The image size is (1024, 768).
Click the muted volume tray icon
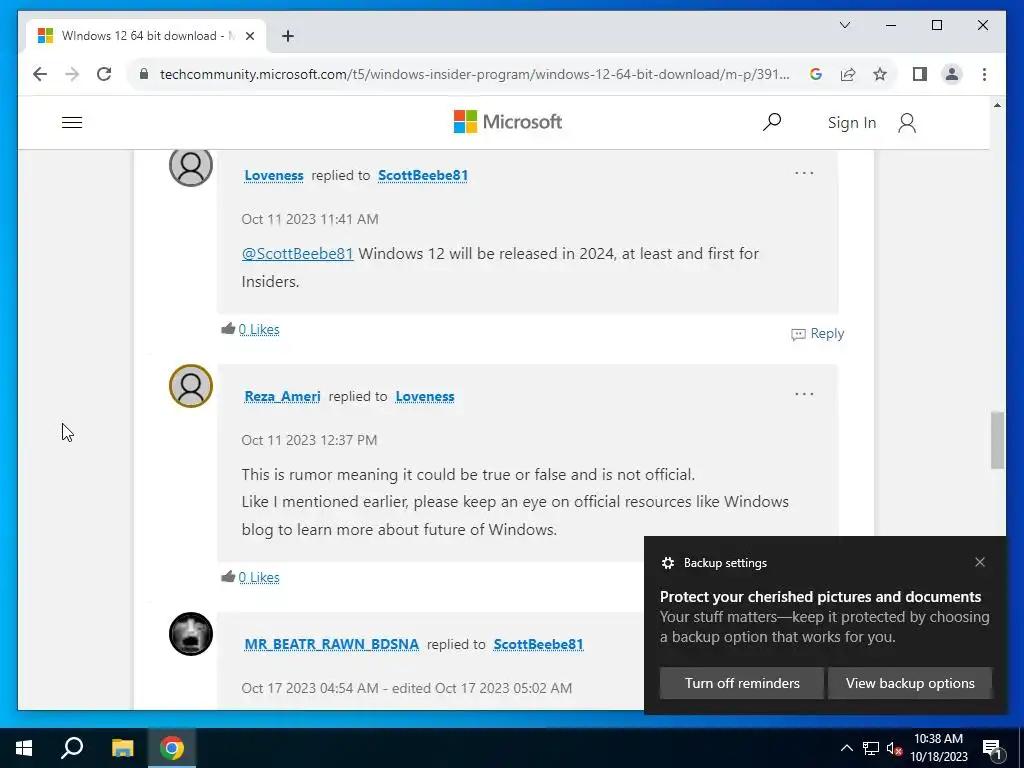tap(894, 748)
